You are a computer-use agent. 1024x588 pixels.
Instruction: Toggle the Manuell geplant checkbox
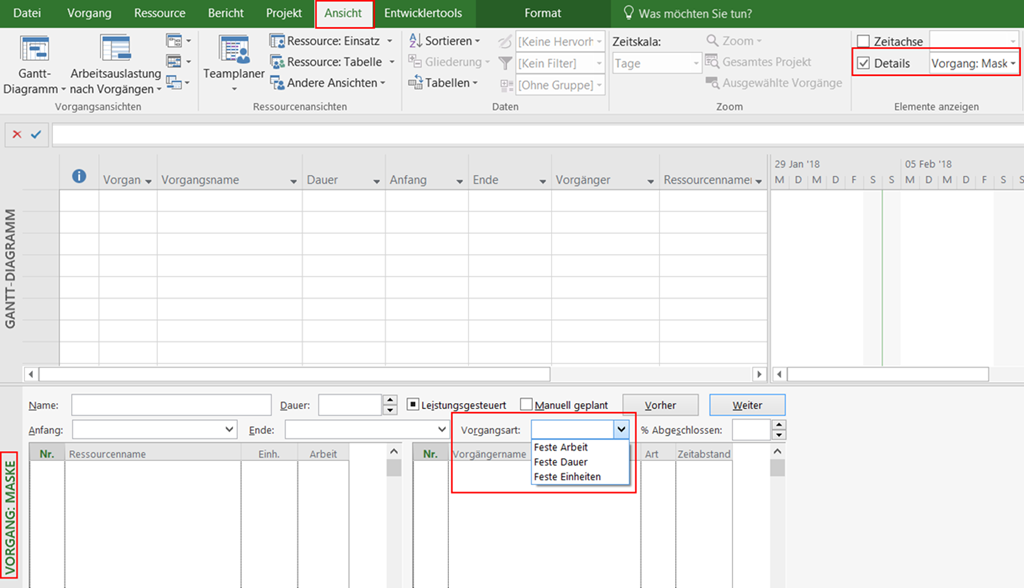pyautogui.click(x=526, y=405)
